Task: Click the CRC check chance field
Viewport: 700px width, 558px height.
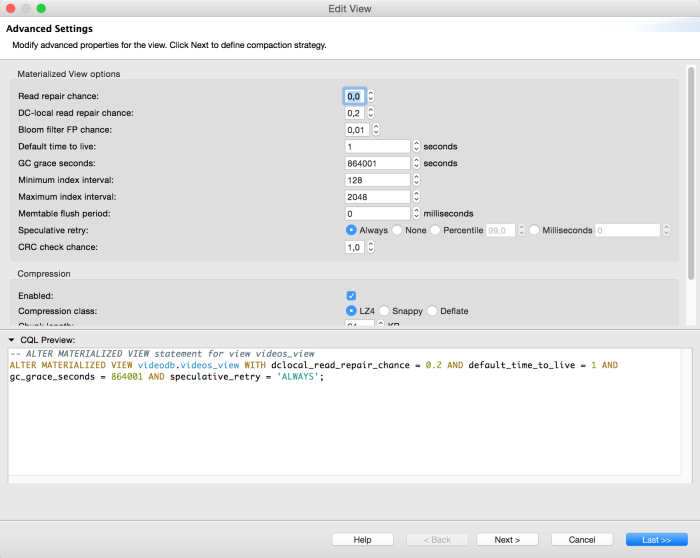Action: click(x=354, y=247)
